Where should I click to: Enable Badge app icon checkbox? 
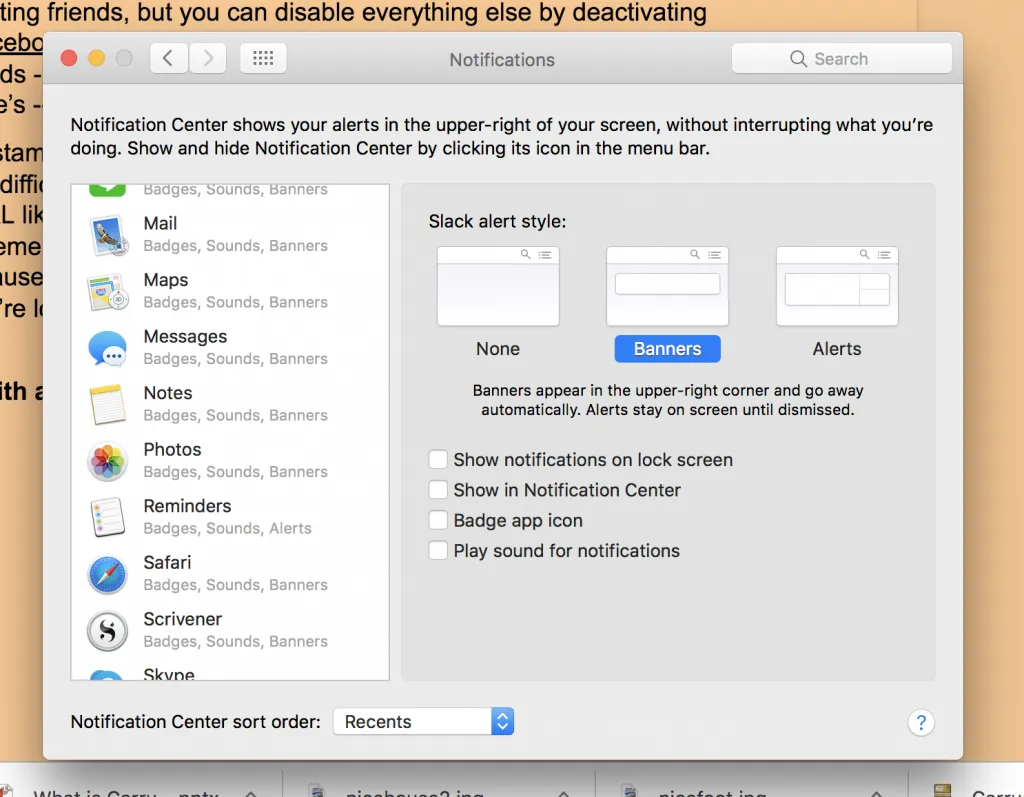pos(438,520)
